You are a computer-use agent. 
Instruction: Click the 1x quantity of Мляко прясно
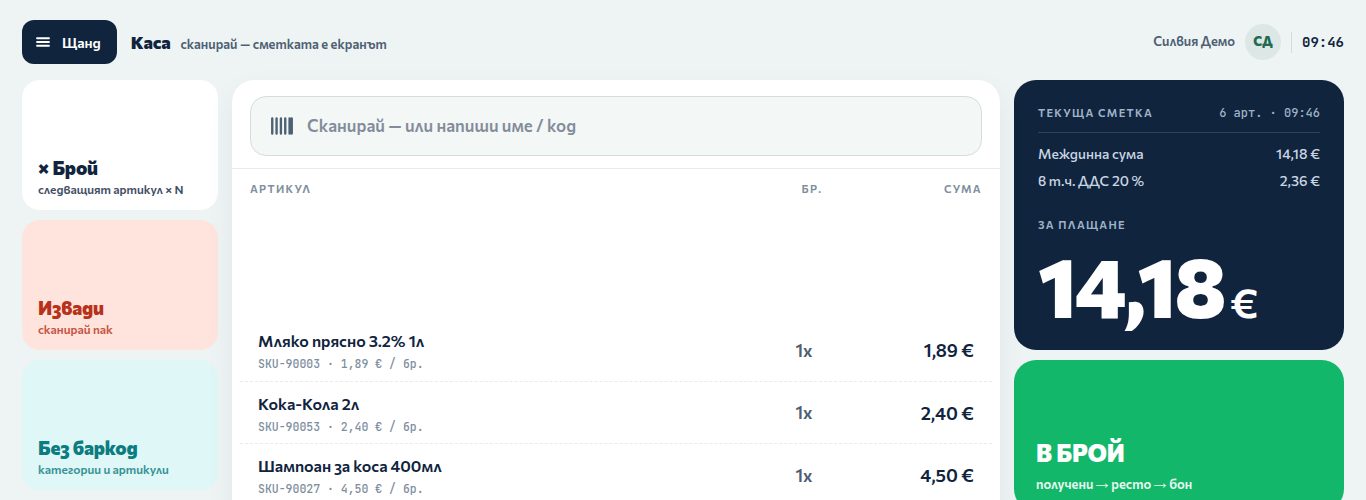point(804,351)
